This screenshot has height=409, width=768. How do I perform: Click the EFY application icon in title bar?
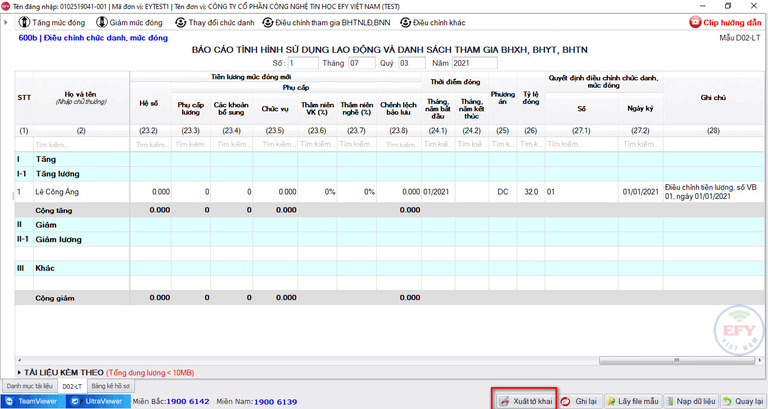[x=5, y=6]
